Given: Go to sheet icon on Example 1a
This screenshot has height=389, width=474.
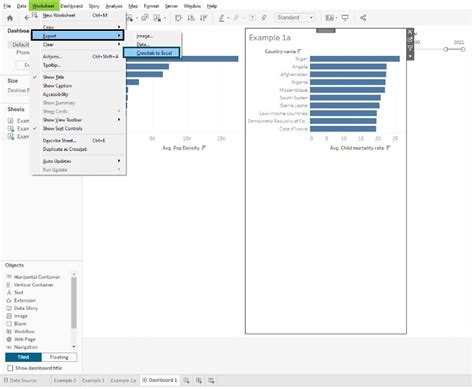Looking at the screenshot, I should [x=410, y=40].
